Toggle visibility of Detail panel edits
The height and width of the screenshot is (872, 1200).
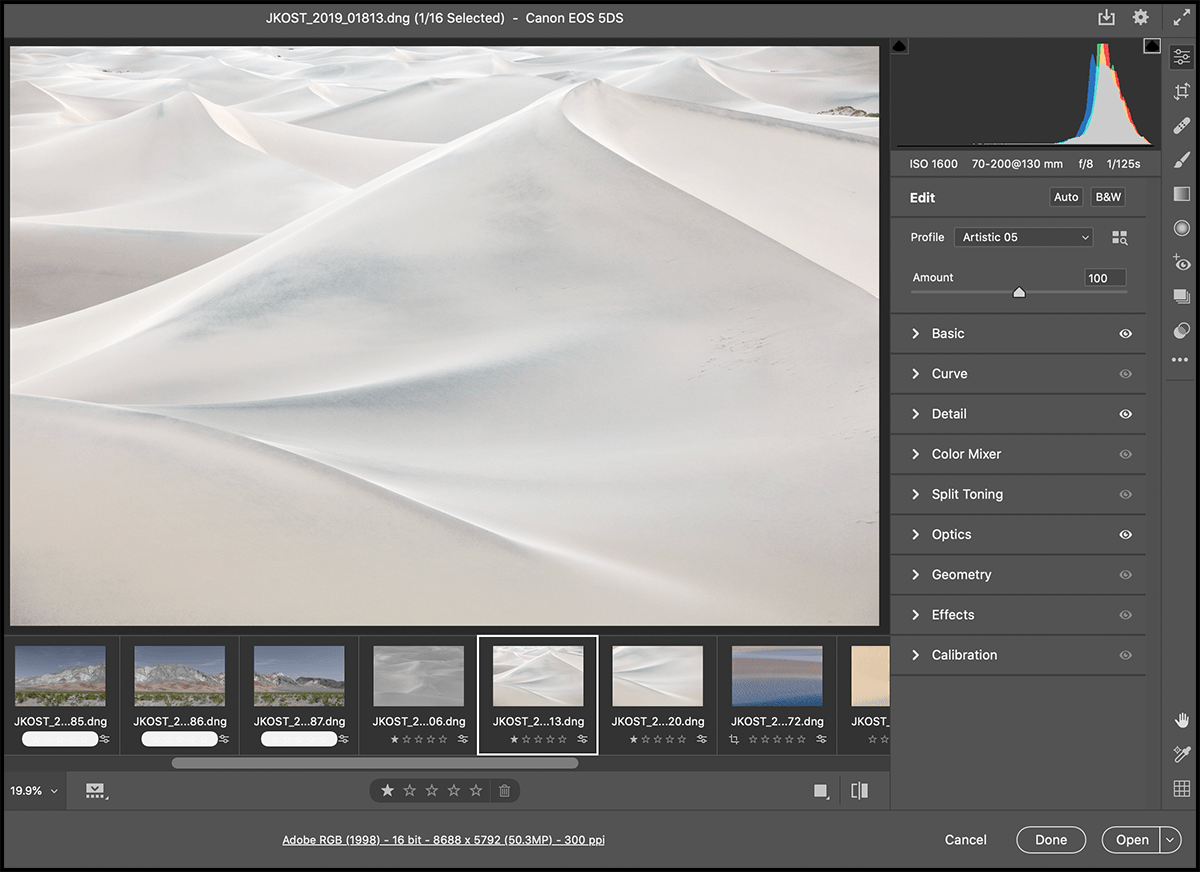pyautogui.click(x=1125, y=414)
